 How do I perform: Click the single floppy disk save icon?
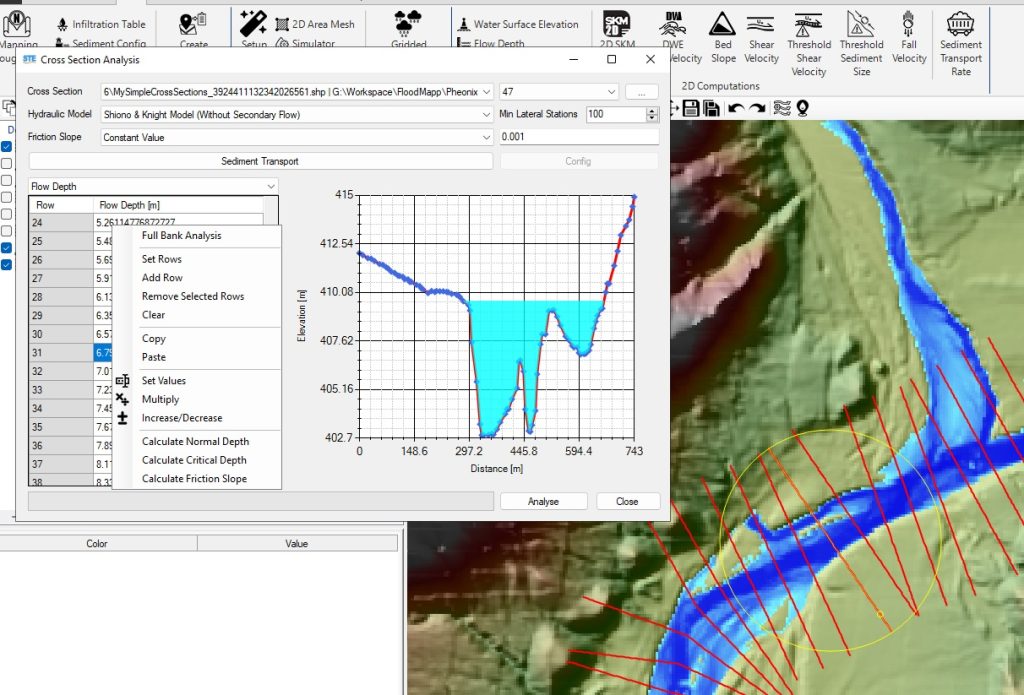pyautogui.click(x=689, y=107)
